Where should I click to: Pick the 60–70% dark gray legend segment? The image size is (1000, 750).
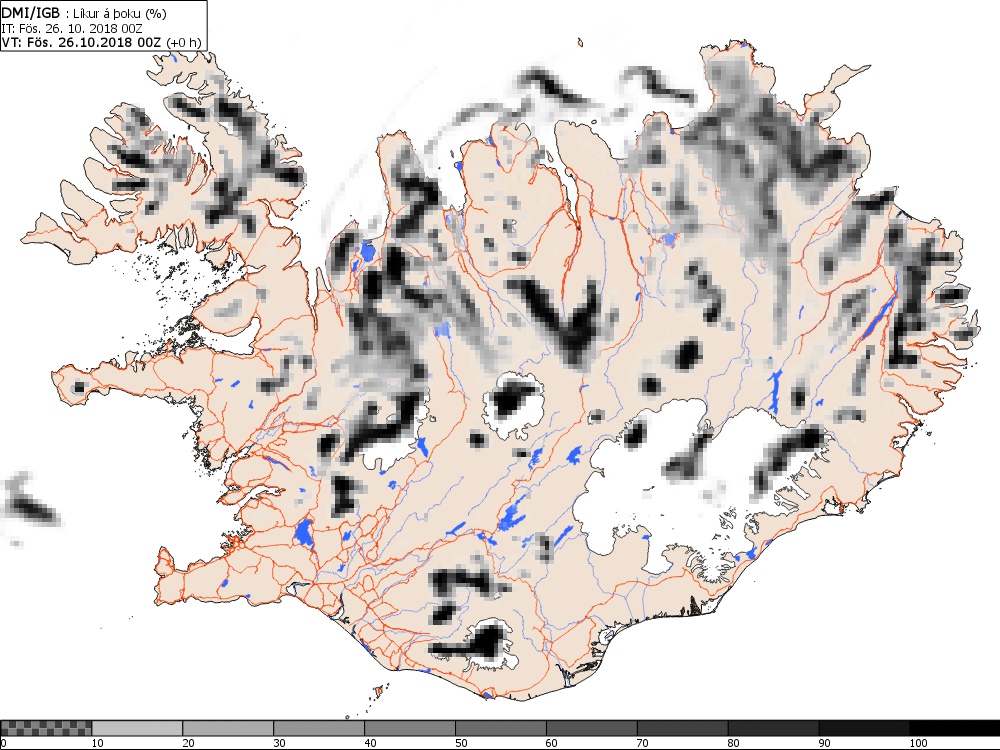pos(591,728)
